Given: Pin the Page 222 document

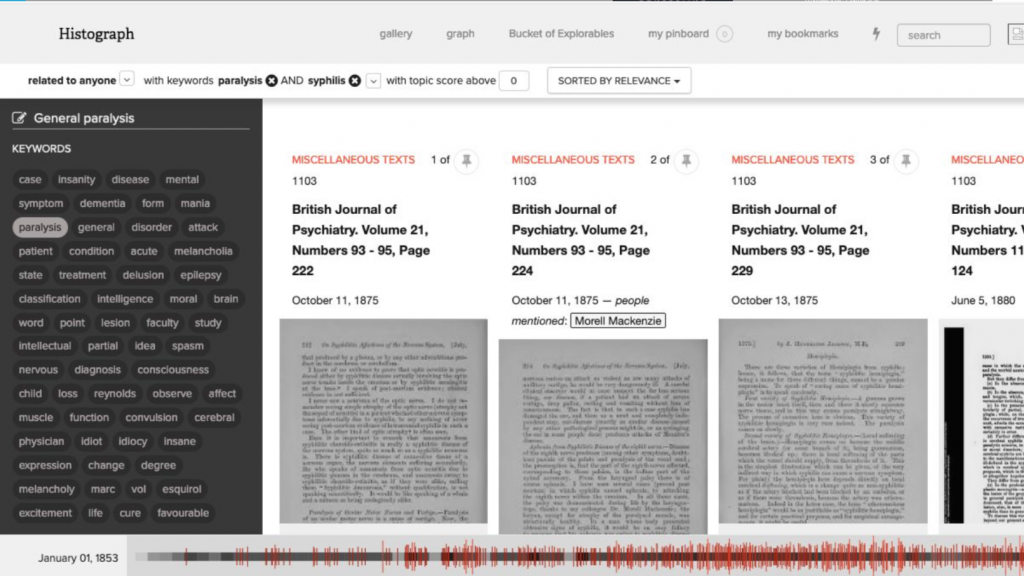Looking at the screenshot, I should click(x=466, y=160).
